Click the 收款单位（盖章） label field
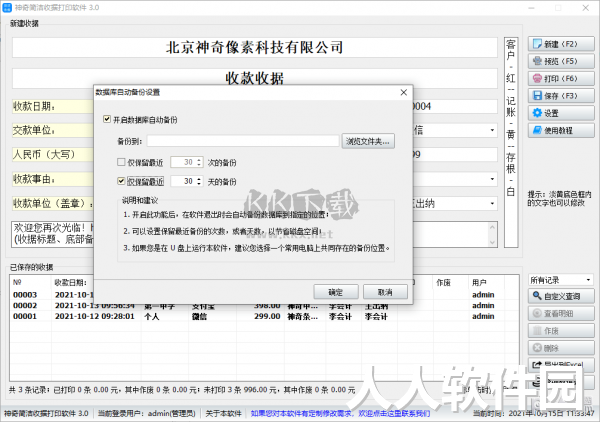 tap(52, 204)
